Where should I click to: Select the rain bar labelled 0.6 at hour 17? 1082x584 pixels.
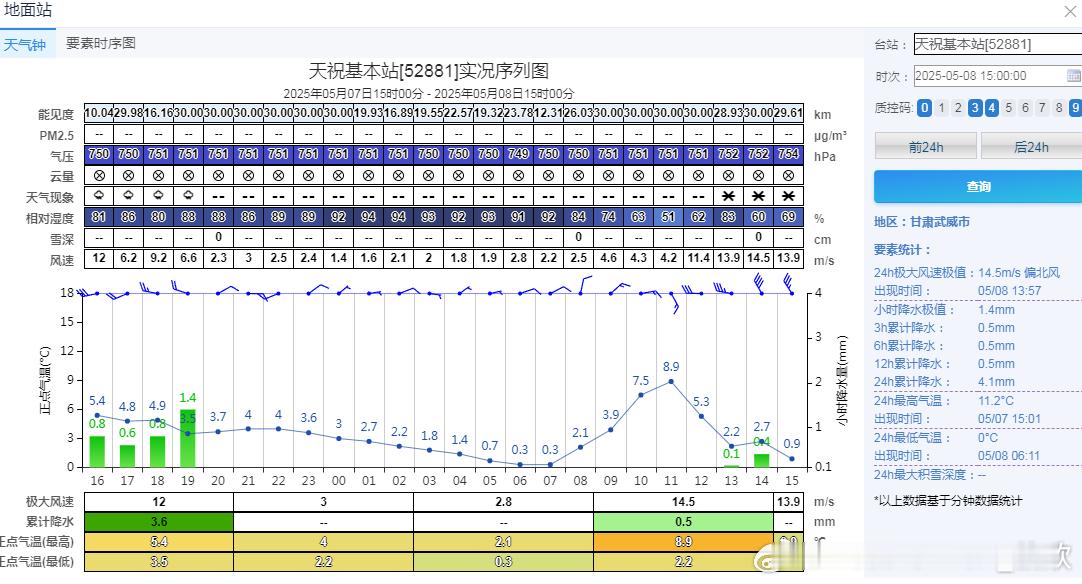(x=128, y=456)
